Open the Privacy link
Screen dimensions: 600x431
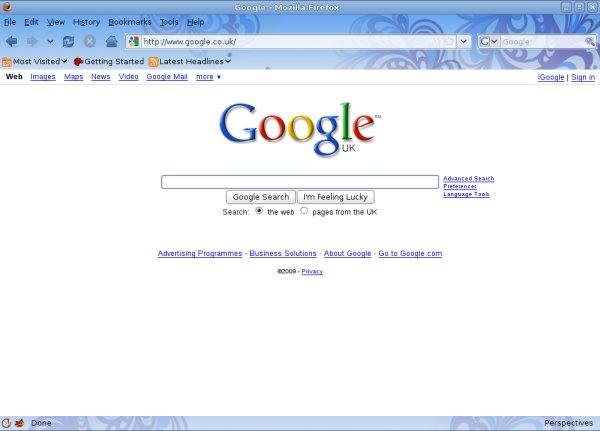pos(312,271)
